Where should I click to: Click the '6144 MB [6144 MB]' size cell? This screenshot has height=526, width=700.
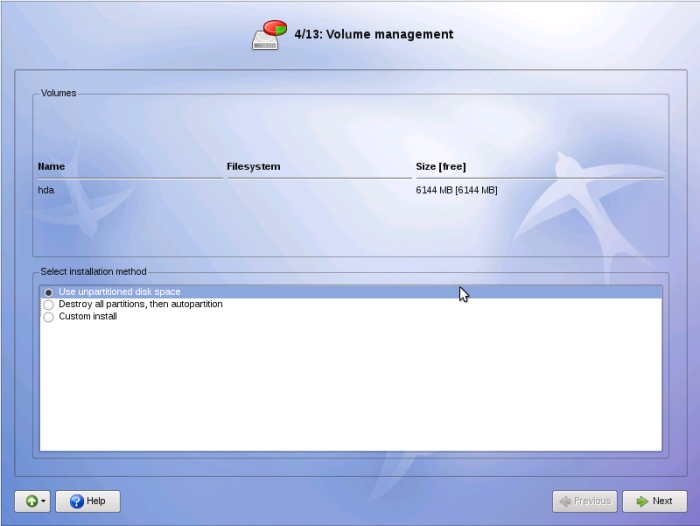coord(456,190)
